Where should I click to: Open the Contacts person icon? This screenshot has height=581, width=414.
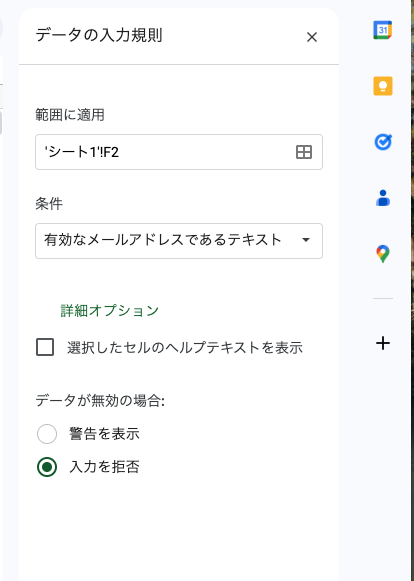click(x=382, y=198)
